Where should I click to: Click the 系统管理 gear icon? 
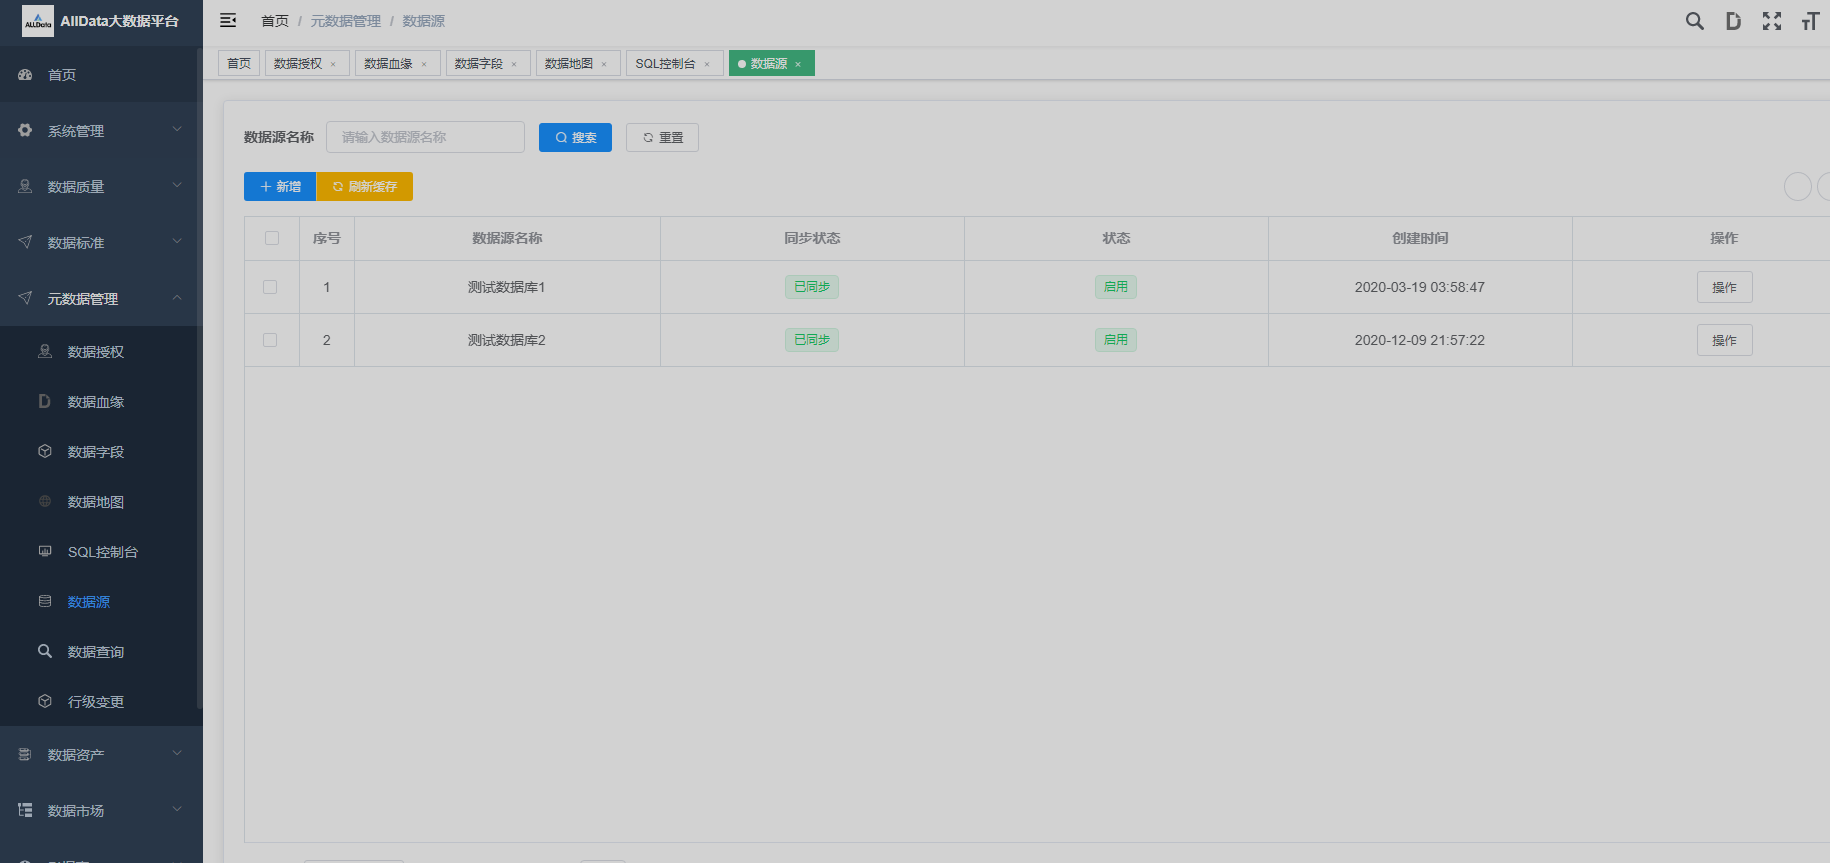[x=25, y=131]
